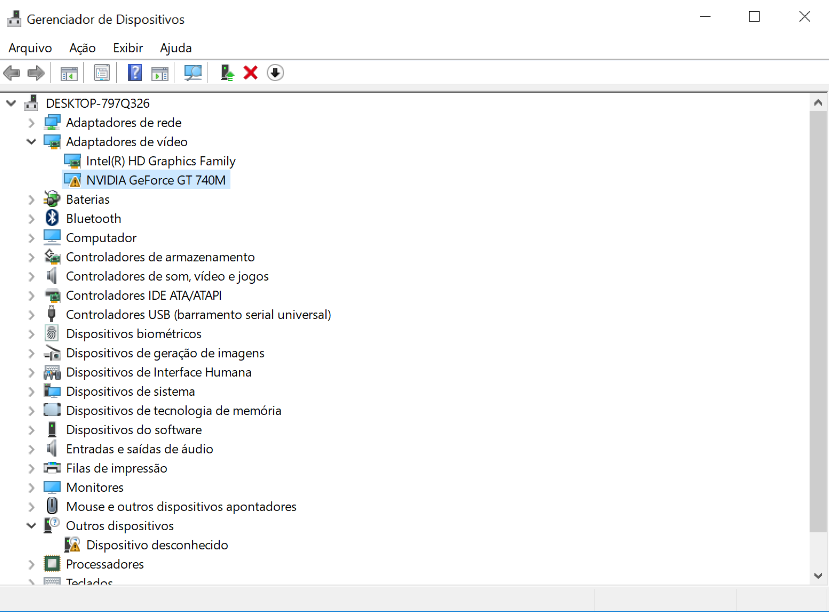Click the Bluetooth category icon
The width and height of the screenshot is (831, 612).
[52, 218]
